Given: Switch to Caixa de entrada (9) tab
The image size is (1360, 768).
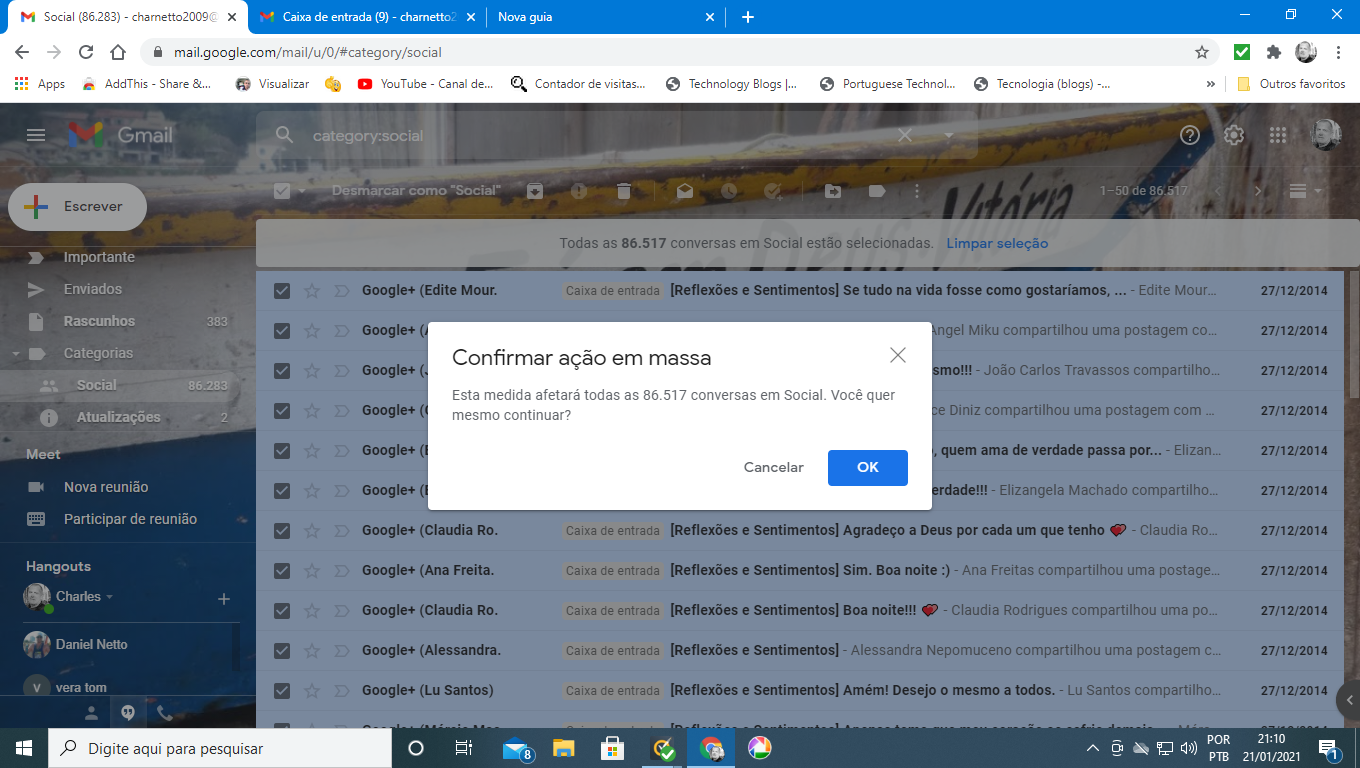Looking at the screenshot, I should click(x=369, y=17).
